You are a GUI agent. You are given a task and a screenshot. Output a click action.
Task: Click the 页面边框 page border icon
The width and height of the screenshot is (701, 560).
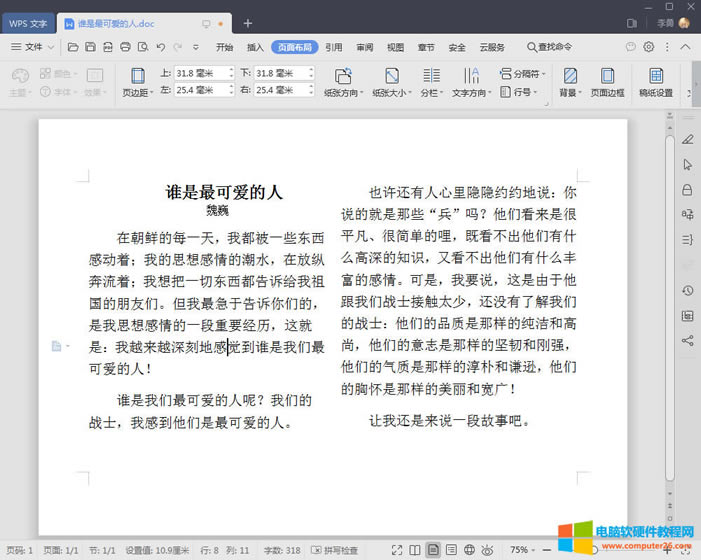[607, 81]
